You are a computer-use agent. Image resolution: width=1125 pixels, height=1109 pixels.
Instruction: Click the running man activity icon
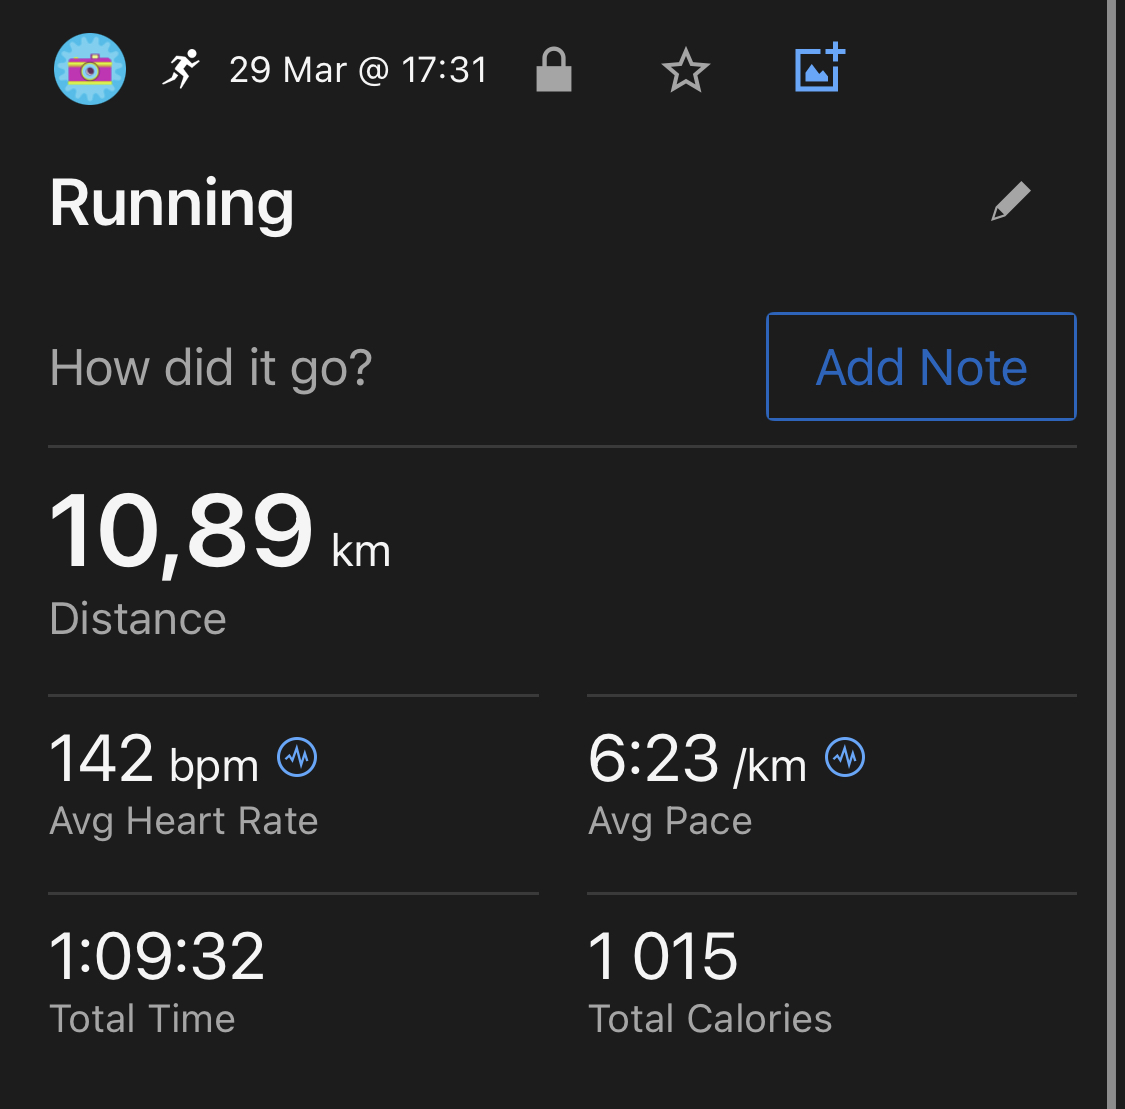(181, 70)
